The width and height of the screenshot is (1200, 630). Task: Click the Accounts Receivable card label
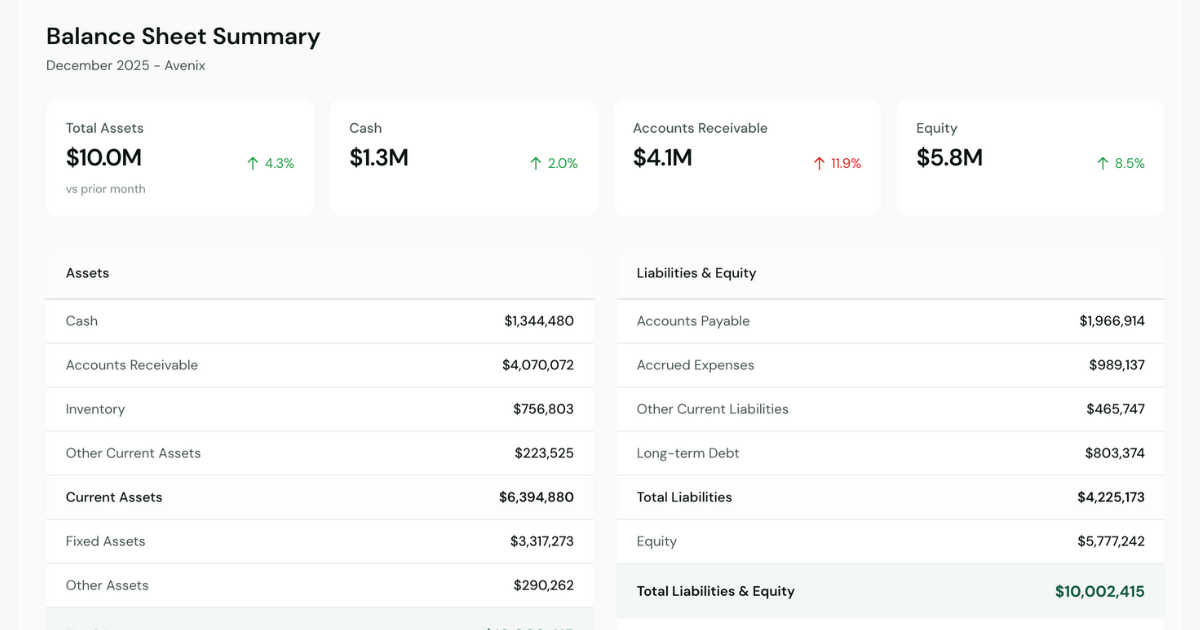point(700,128)
